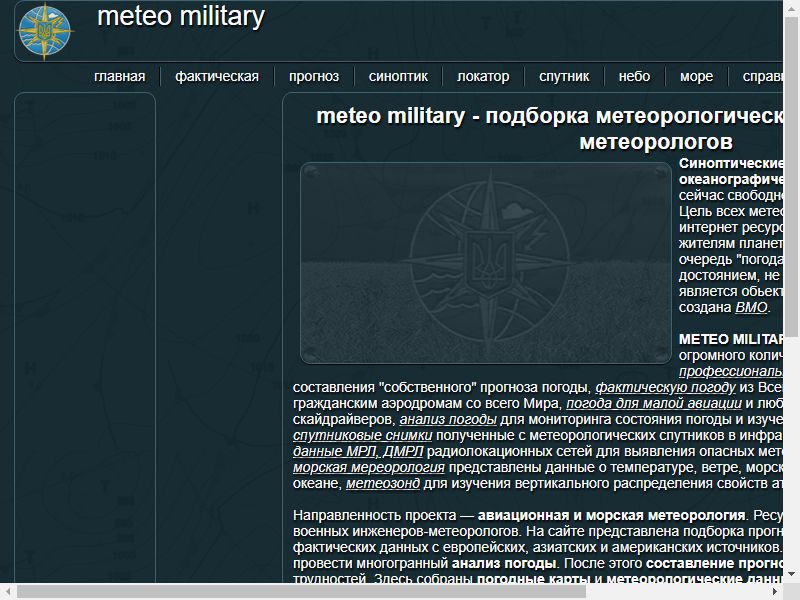
Task: Follow the 'метеозонд' link
Action: pyautogui.click(x=383, y=483)
